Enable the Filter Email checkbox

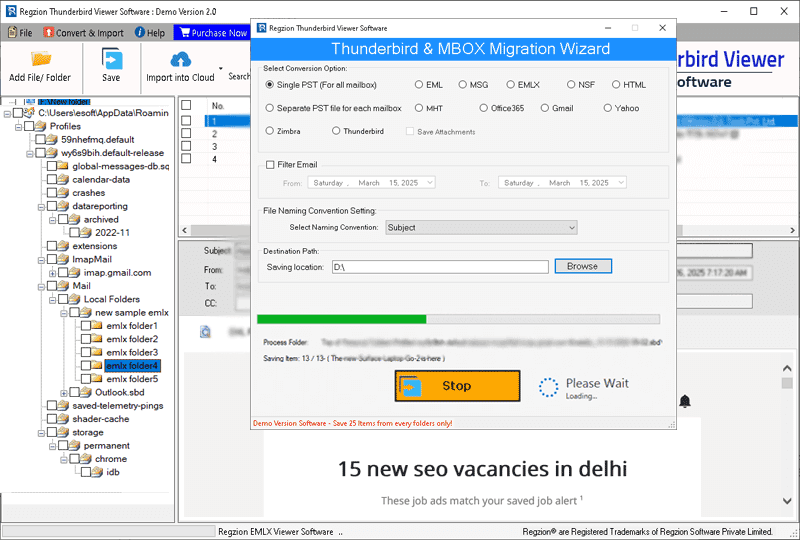coord(270,165)
